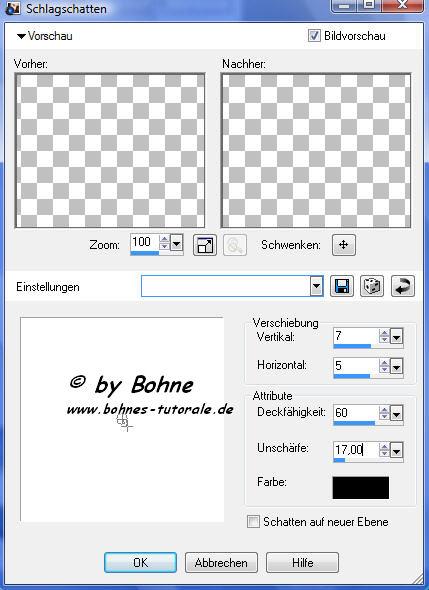The width and height of the screenshot is (429, 590).
Task: Click the fit preview to window icon
Action: [x=205, y=245]
